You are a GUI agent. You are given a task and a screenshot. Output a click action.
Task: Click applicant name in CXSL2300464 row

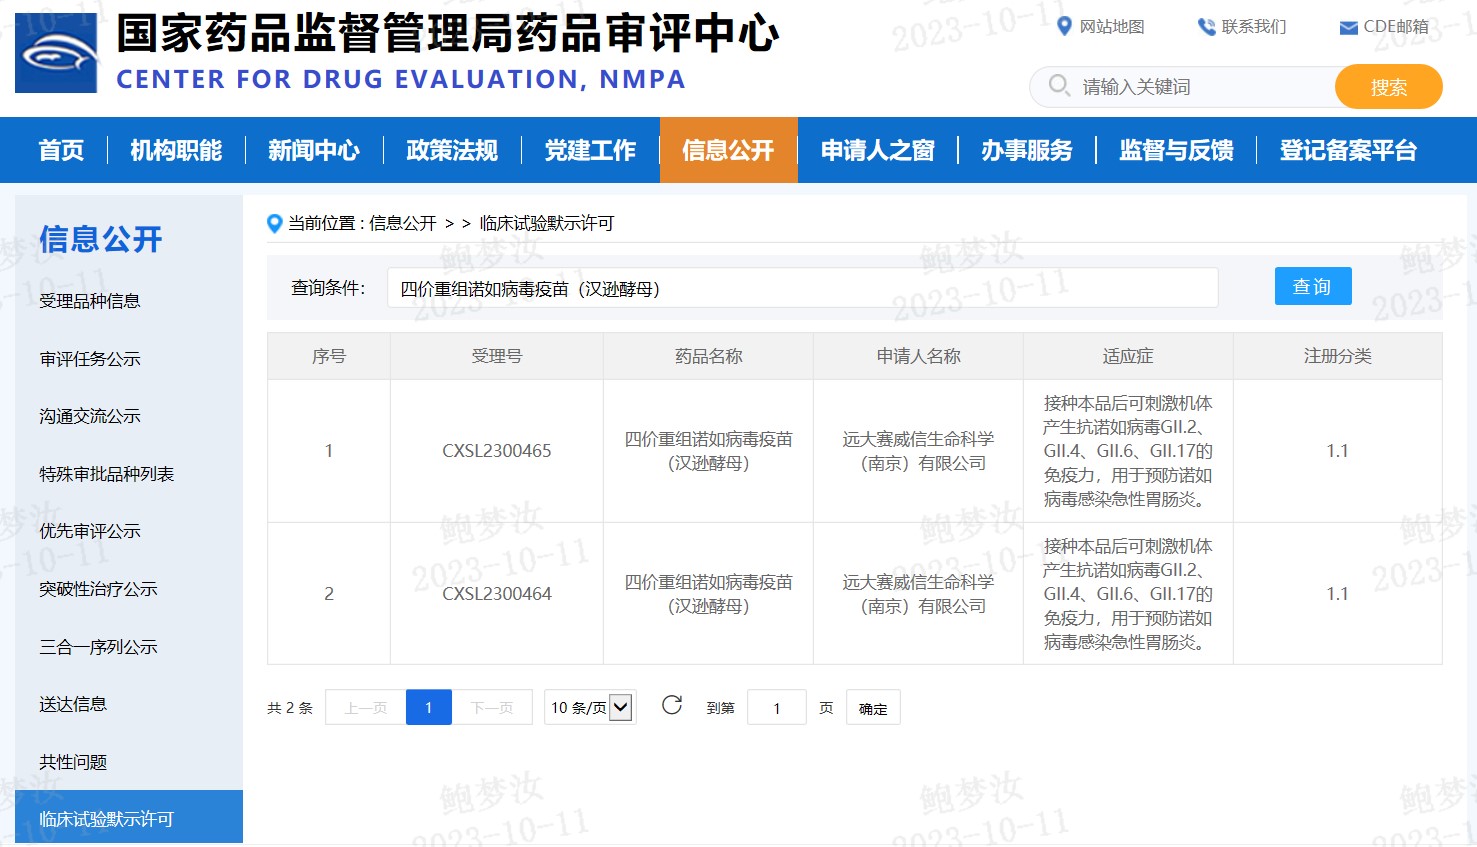click(919, 594)
